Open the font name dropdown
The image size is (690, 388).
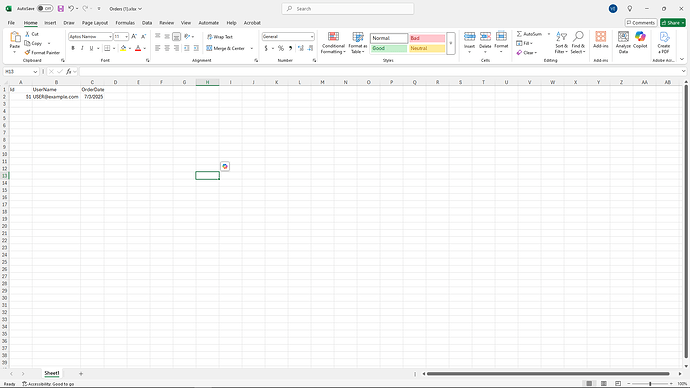coord(110,37)
